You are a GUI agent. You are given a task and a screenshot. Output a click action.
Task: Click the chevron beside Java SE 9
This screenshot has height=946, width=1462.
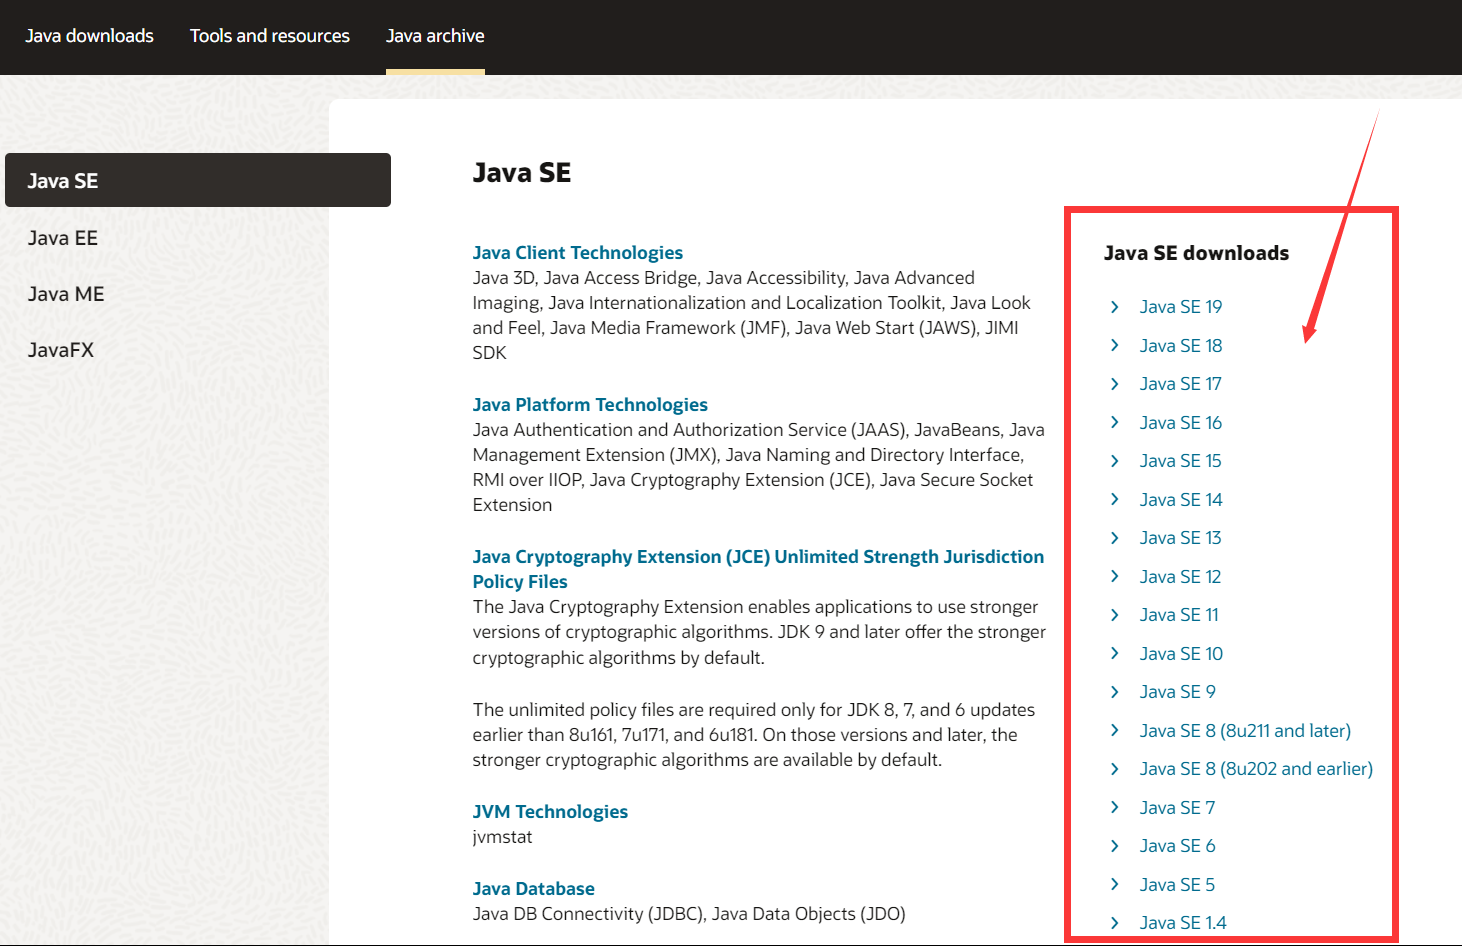(x=1115, y=692)
